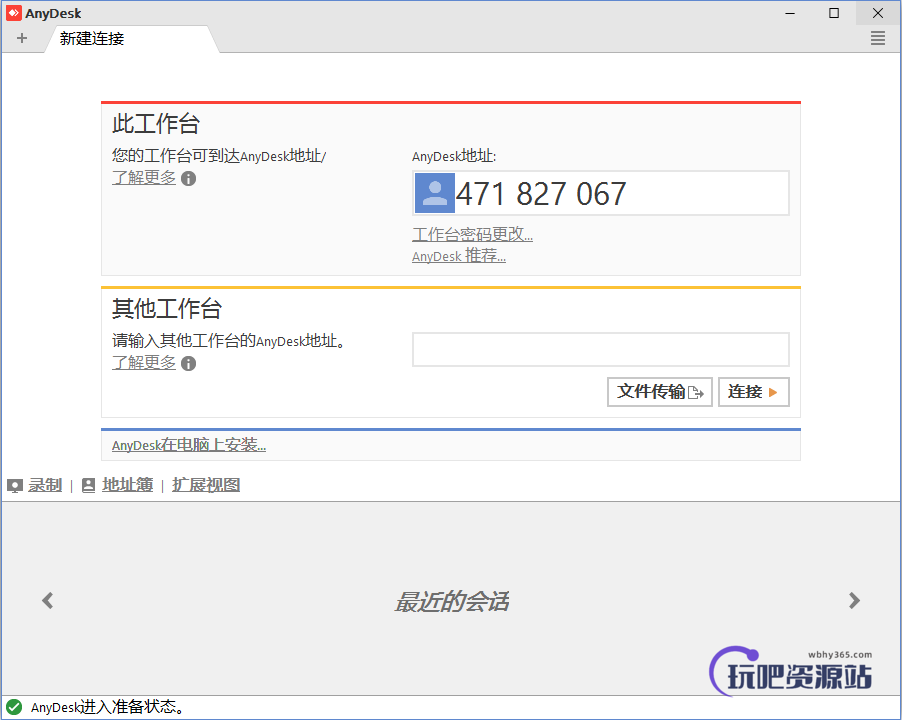Open the hamburger main menu

(x=877, y=39)
